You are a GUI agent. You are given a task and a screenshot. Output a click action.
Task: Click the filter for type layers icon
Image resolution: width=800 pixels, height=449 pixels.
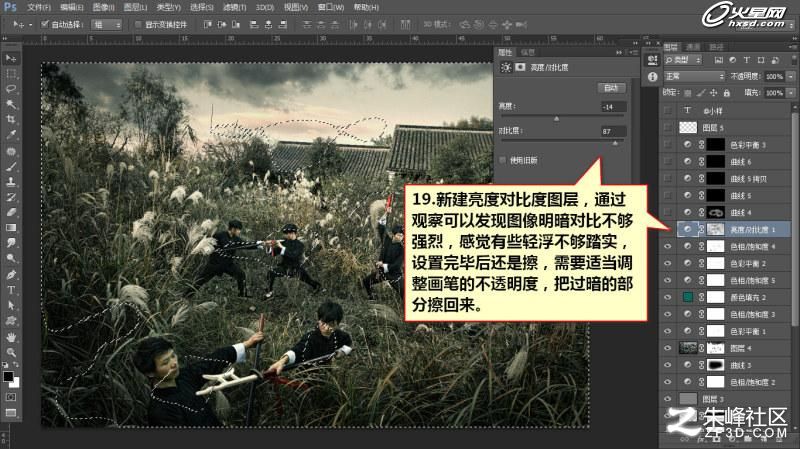746,60
